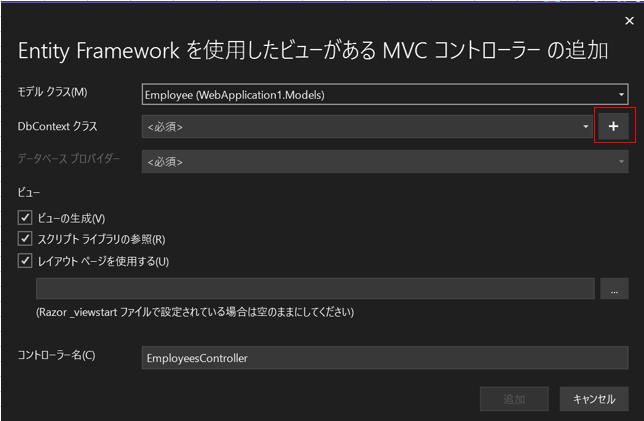644x421 pixels.
Task: Click the ビュー section heading
Action: click(x=29, y=192)
